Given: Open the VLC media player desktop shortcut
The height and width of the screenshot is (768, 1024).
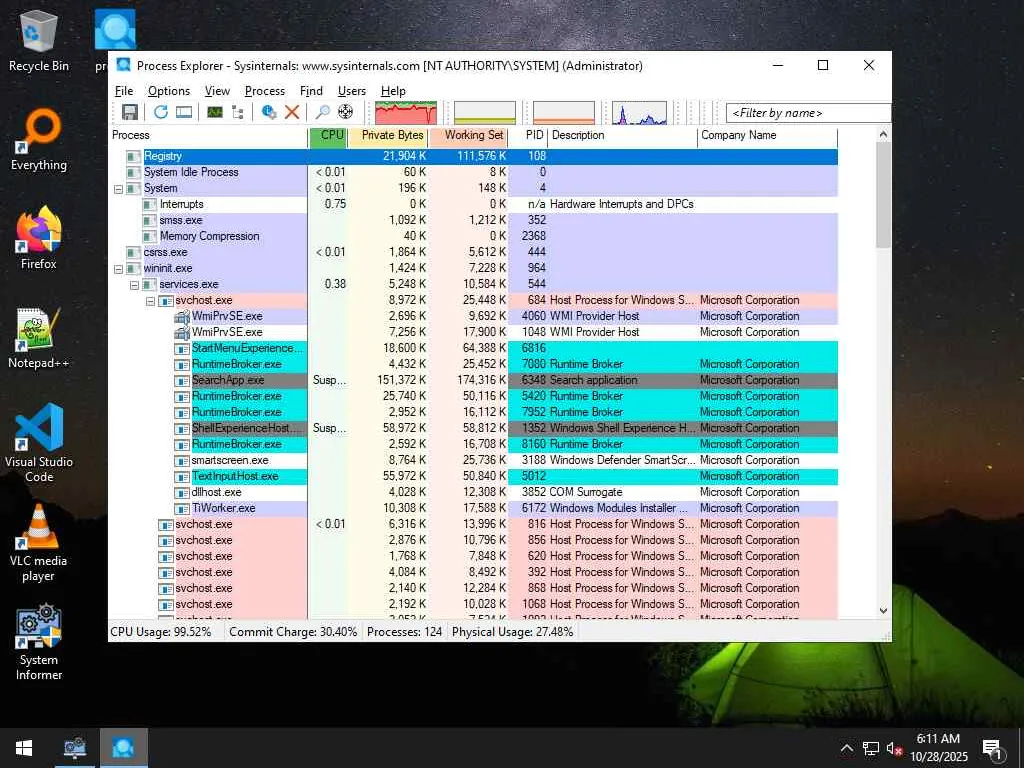Looking at the screenshot, I should pos(39,543).
